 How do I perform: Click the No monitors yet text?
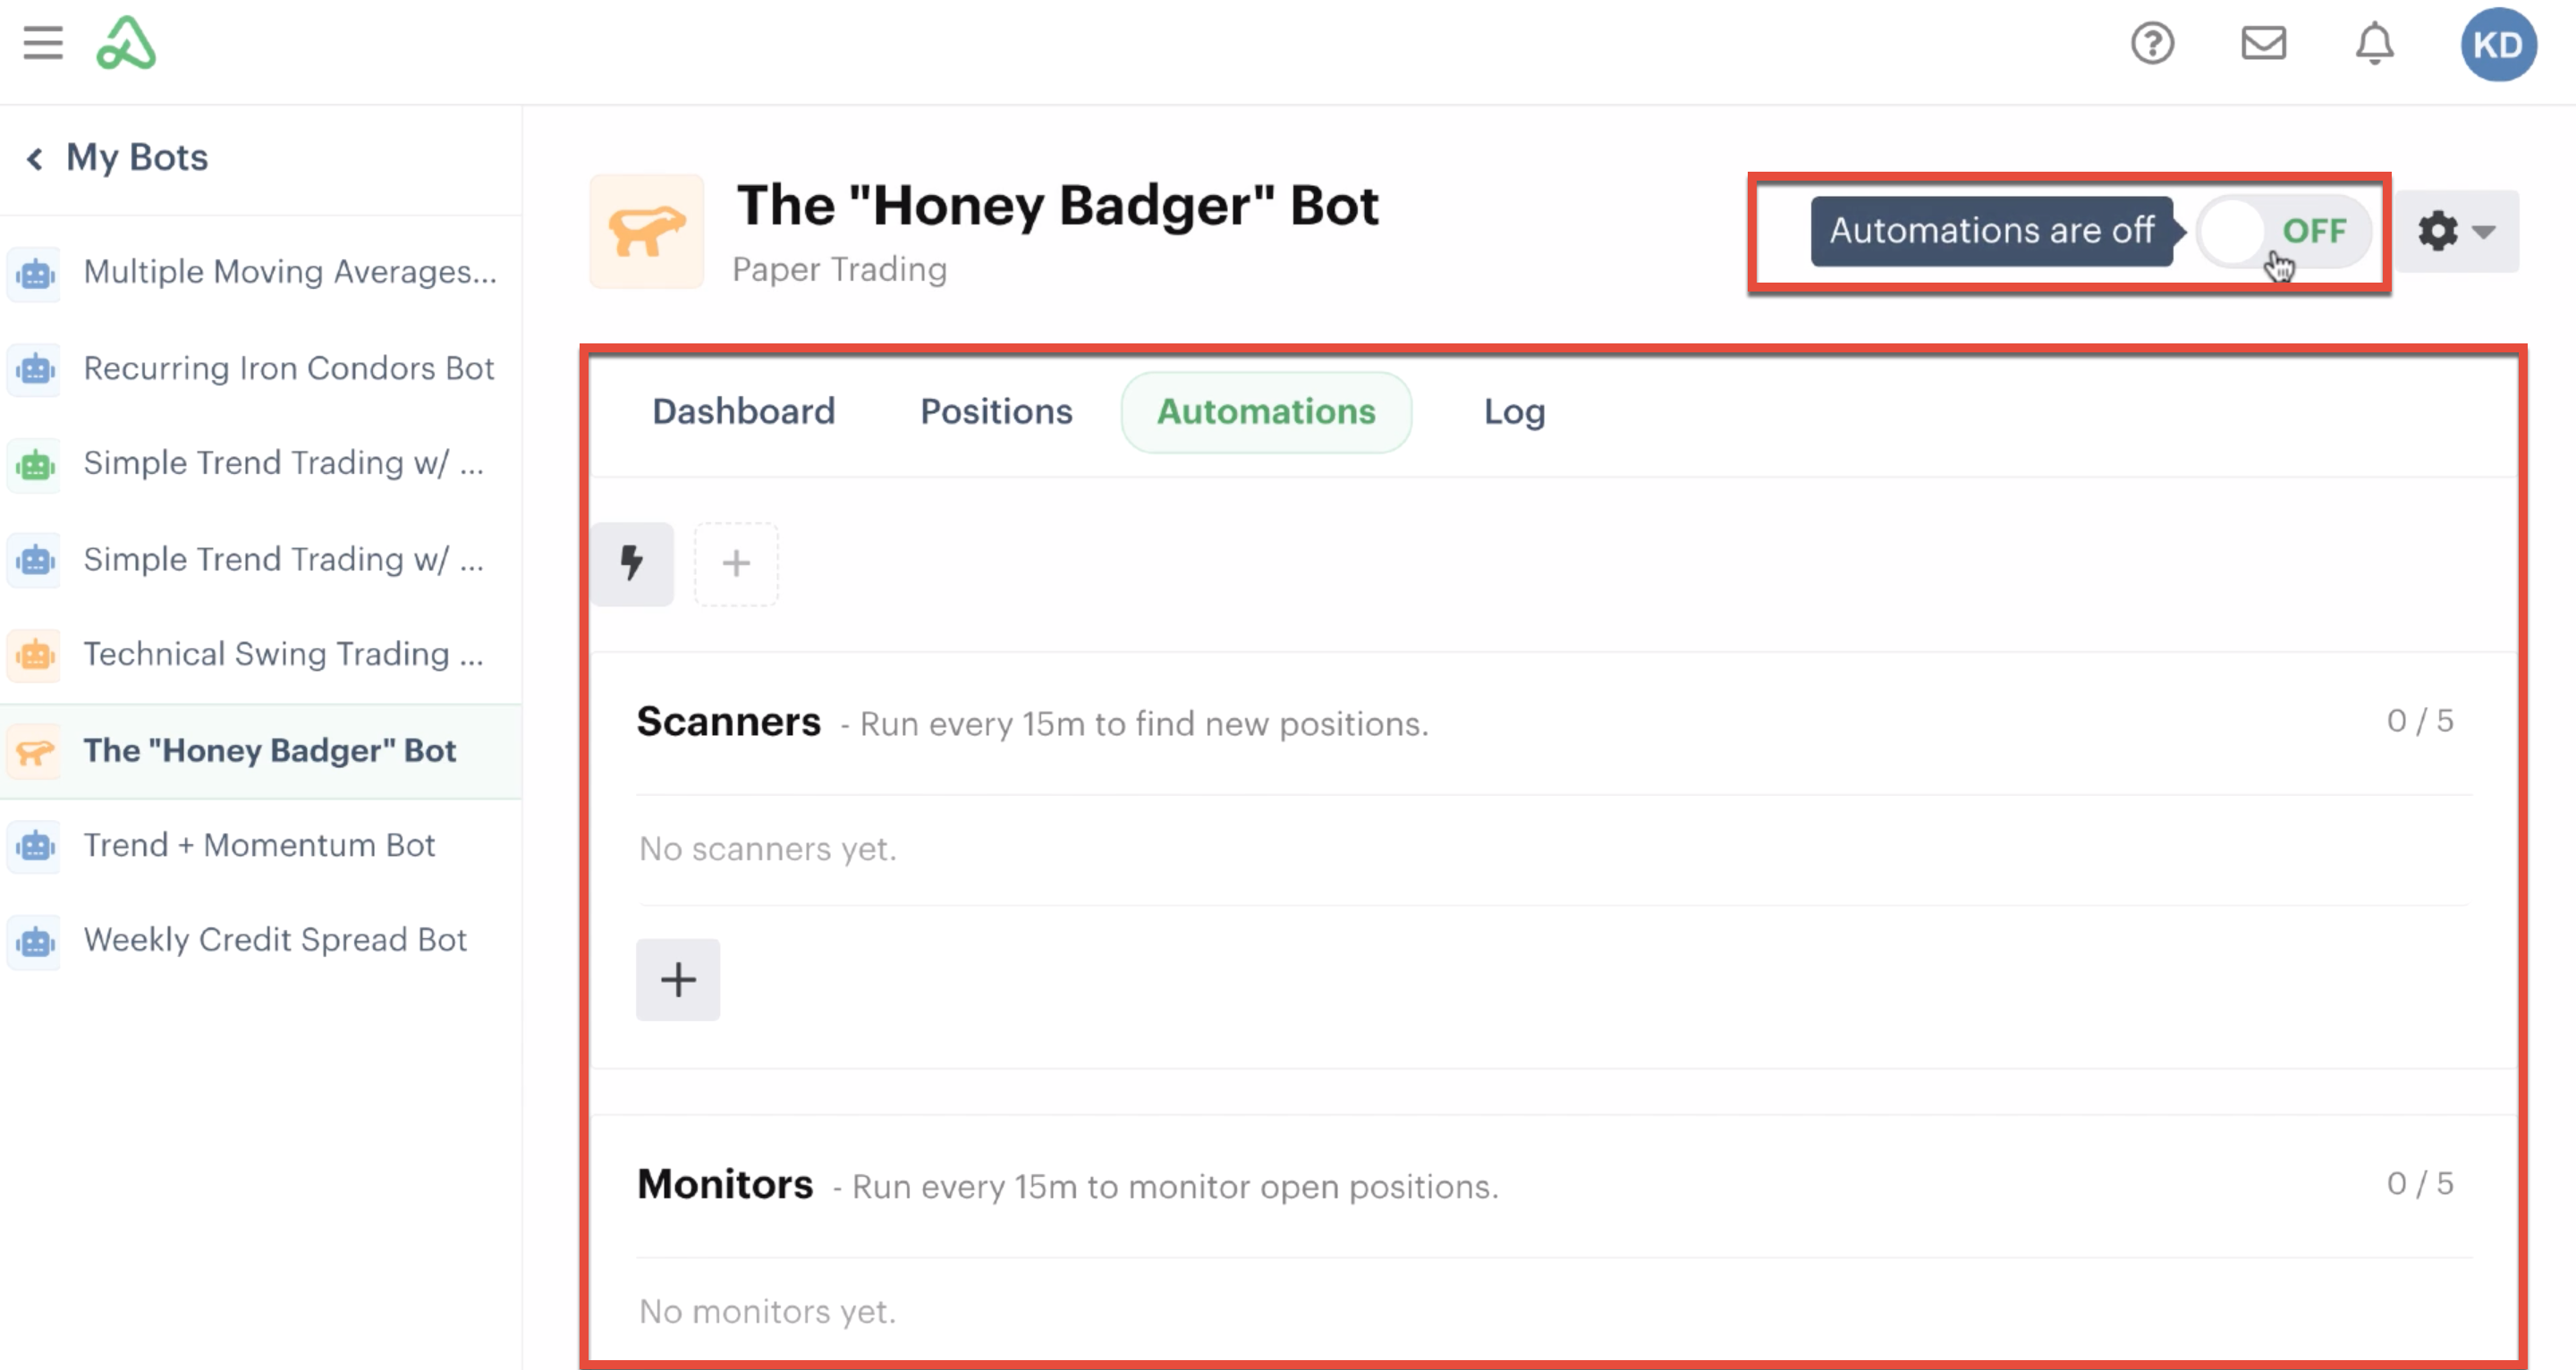767,1311
